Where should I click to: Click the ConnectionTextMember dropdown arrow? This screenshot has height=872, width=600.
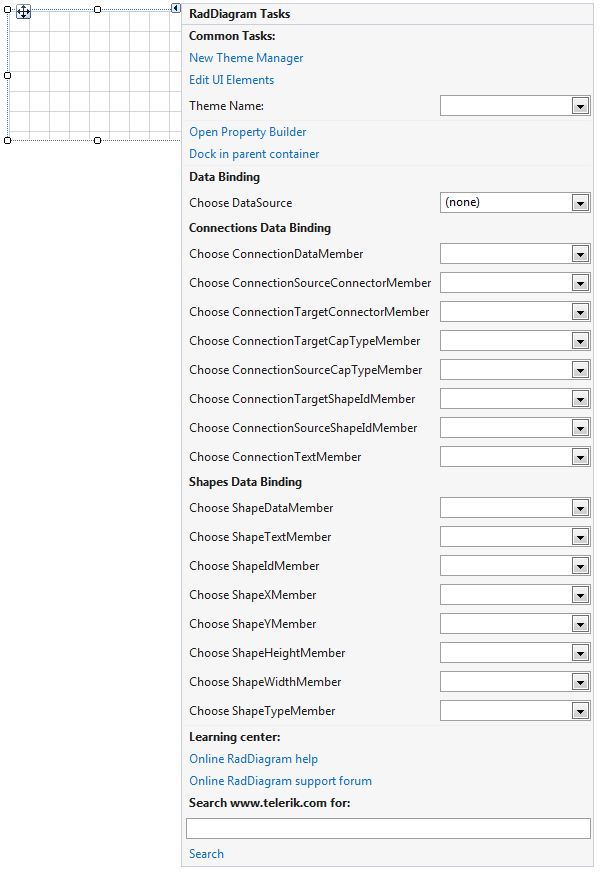pyautogui.click(x=581, y=456)
